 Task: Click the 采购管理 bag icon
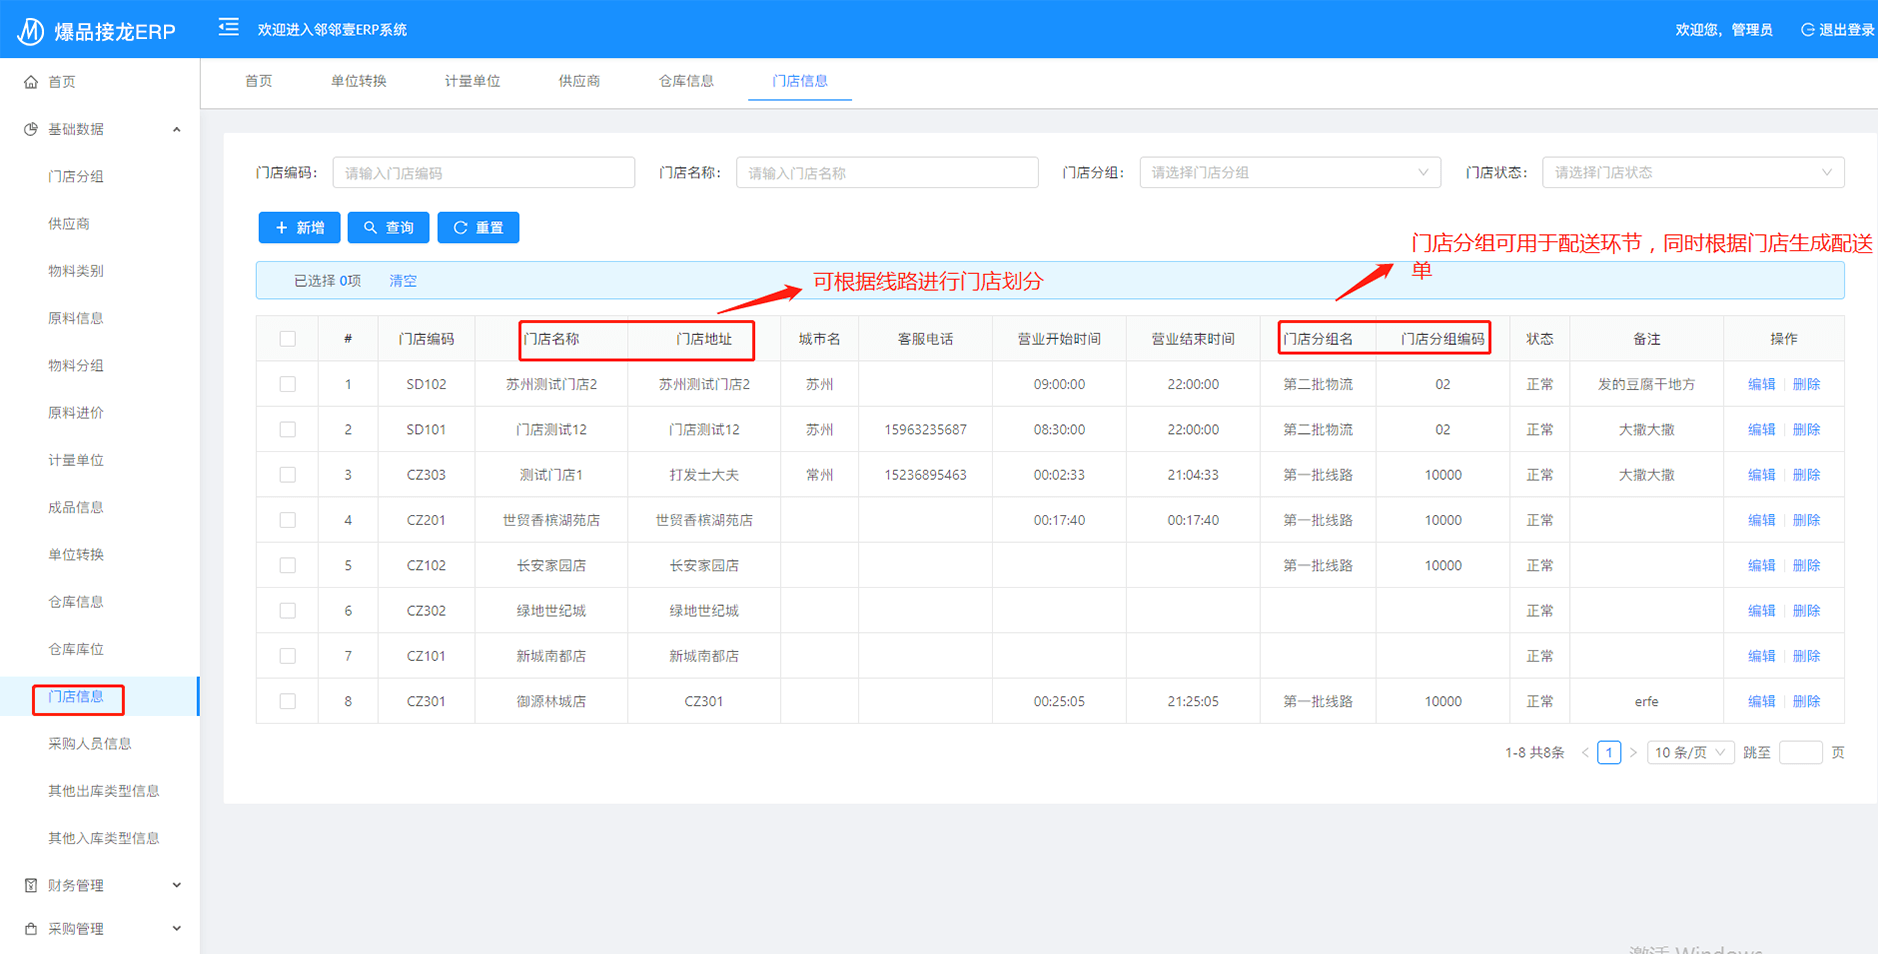click(x=31, y=929)
